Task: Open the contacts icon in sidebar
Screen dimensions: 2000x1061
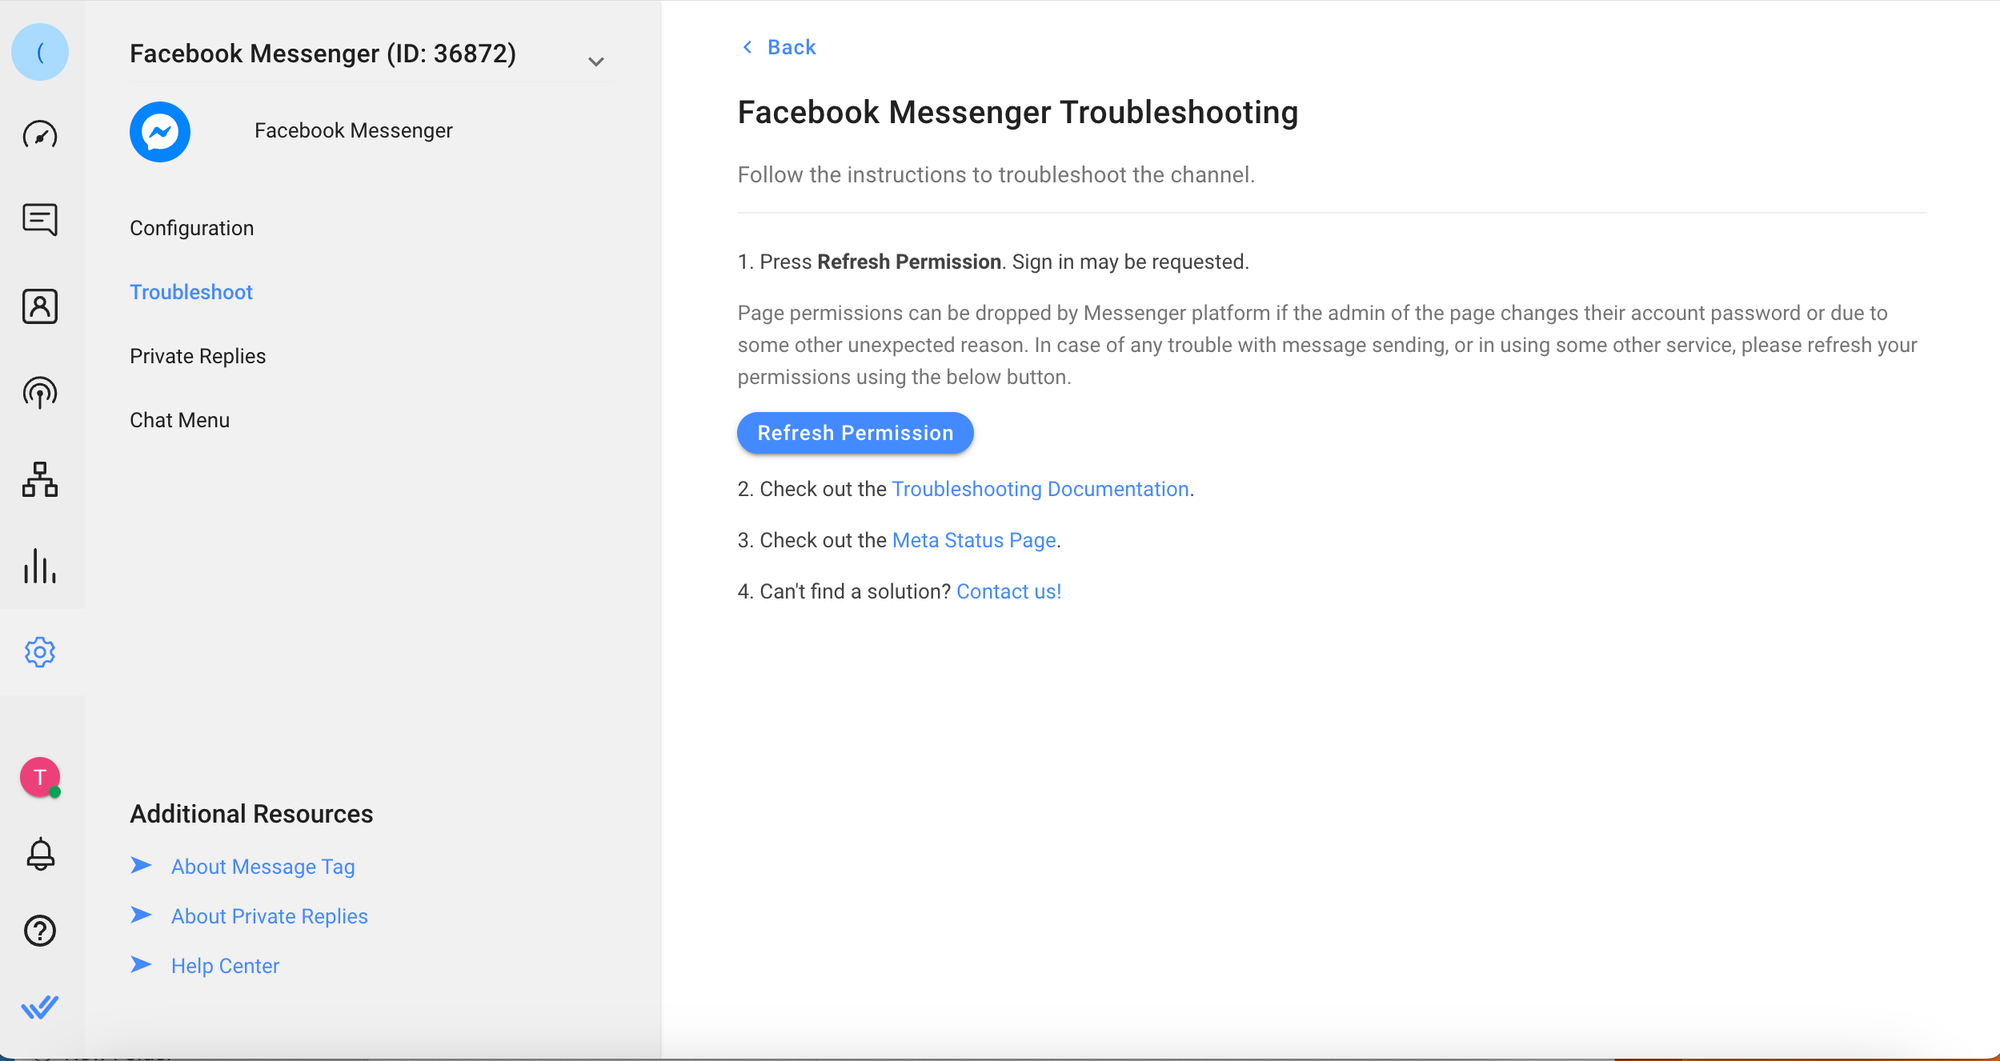Action: tap(40, 306)
